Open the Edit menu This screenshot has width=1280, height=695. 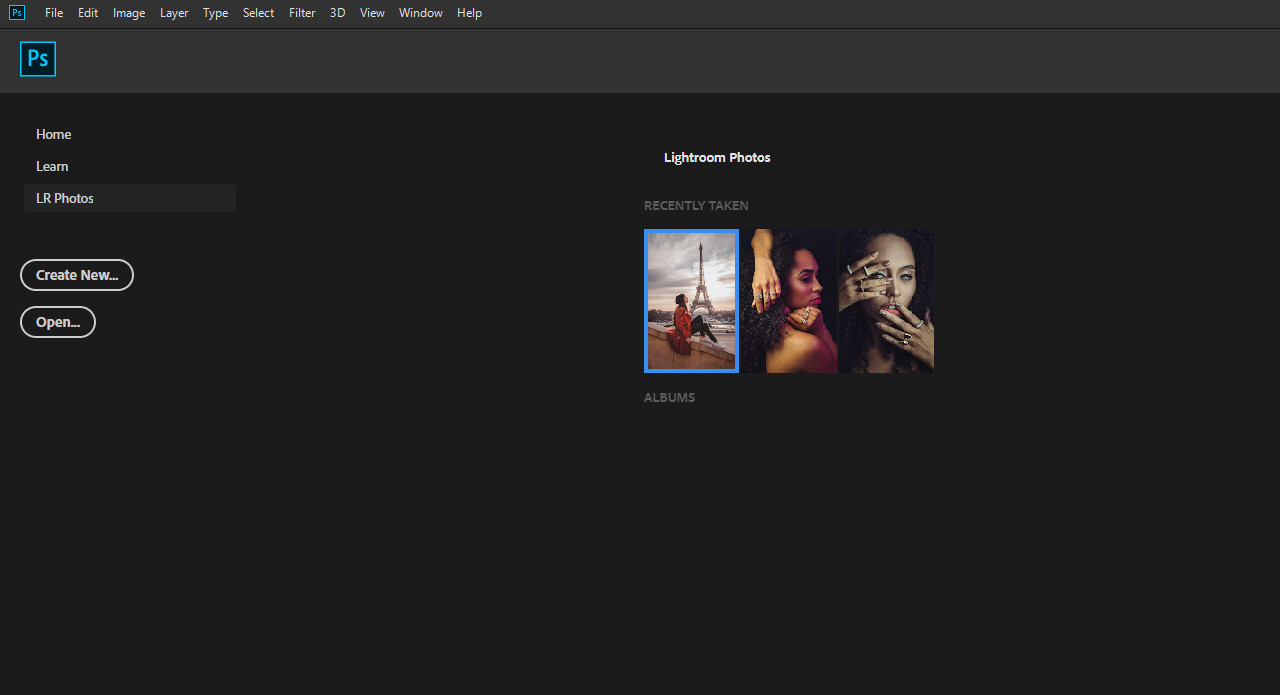tap(88, 13)
